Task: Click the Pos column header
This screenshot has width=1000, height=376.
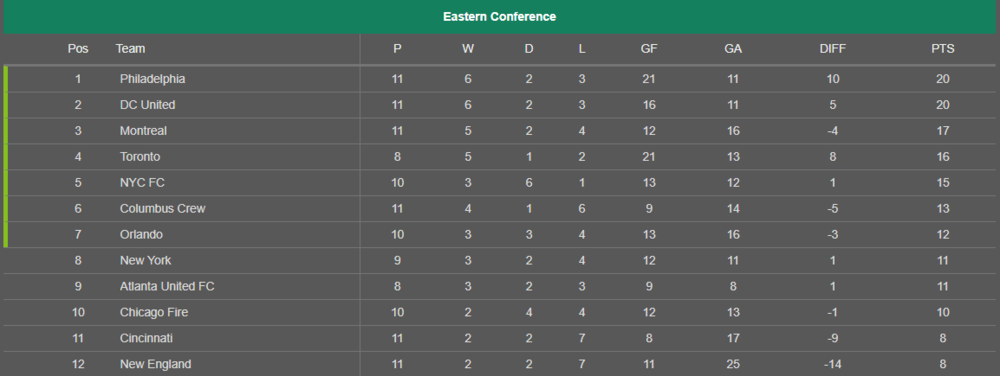Action: 78,48
